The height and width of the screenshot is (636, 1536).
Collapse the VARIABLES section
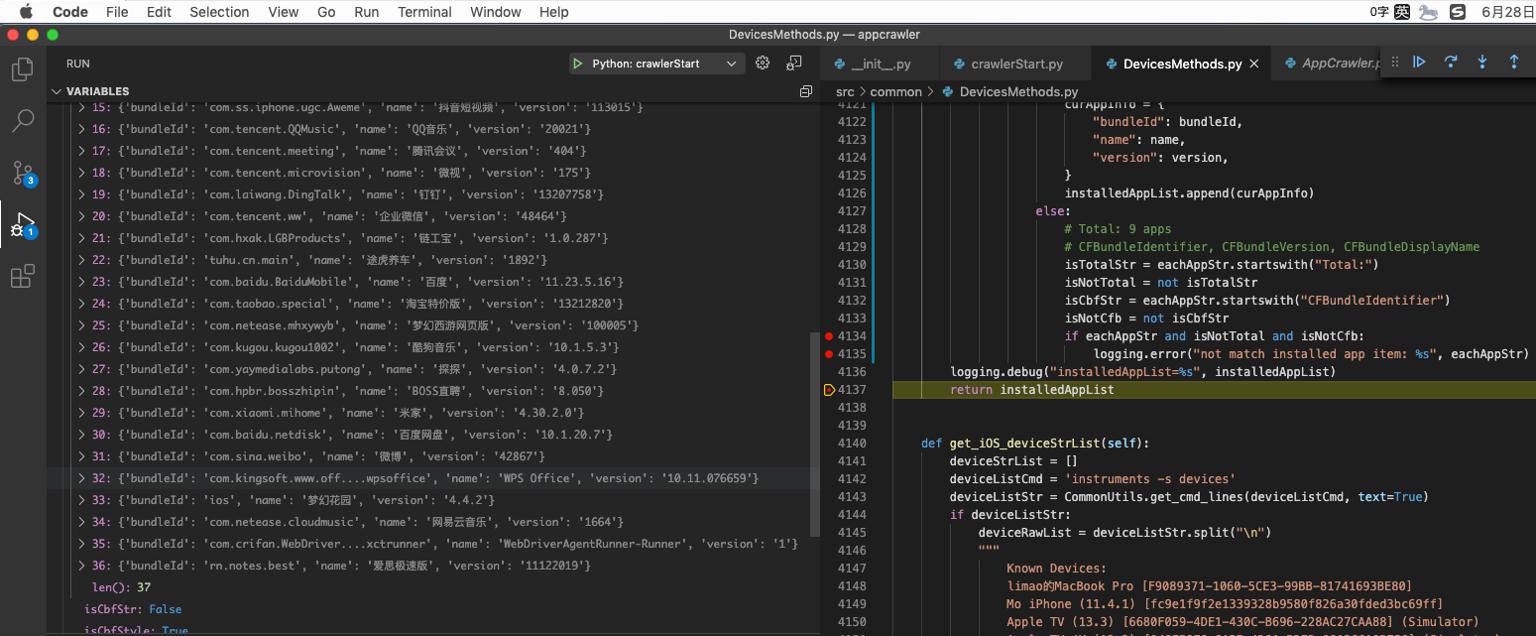coord(57,91)
